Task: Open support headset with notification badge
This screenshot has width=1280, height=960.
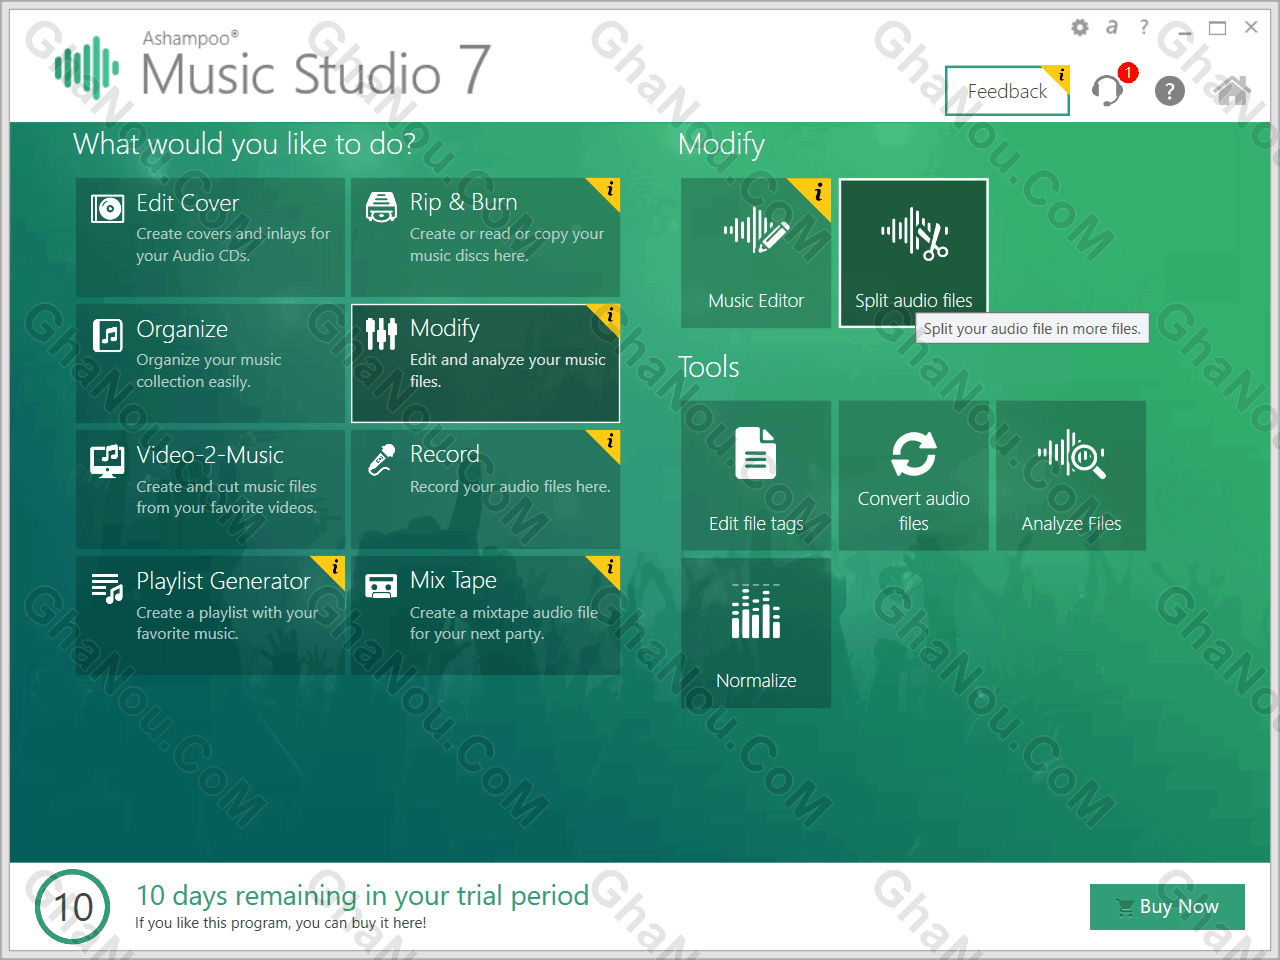Action: click(1108, 90)
